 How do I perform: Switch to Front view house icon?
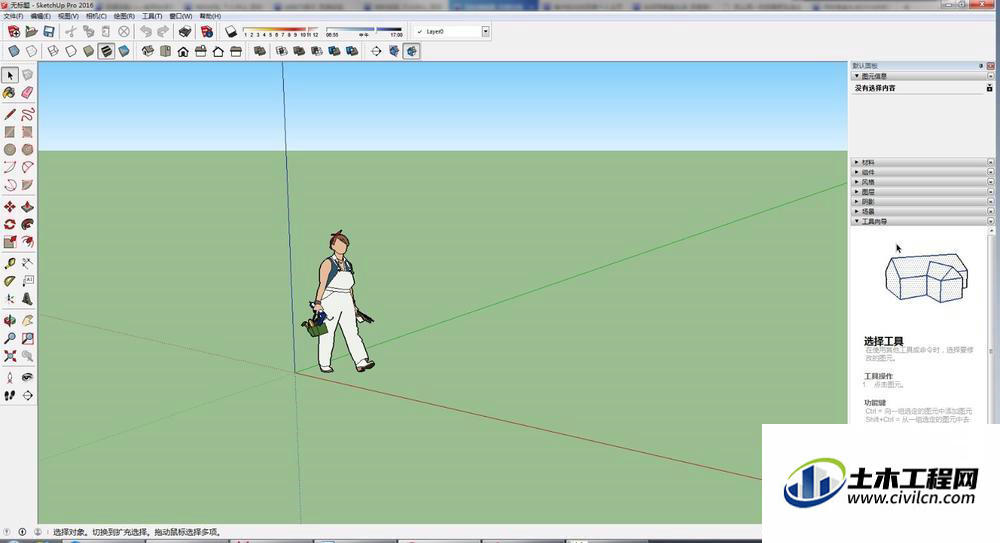point(183,51)
